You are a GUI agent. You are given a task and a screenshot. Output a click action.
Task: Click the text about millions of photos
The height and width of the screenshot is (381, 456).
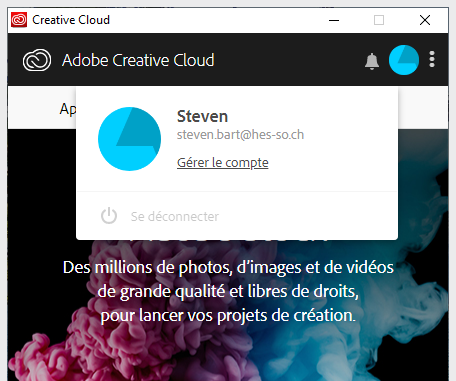tap(228, 291)
